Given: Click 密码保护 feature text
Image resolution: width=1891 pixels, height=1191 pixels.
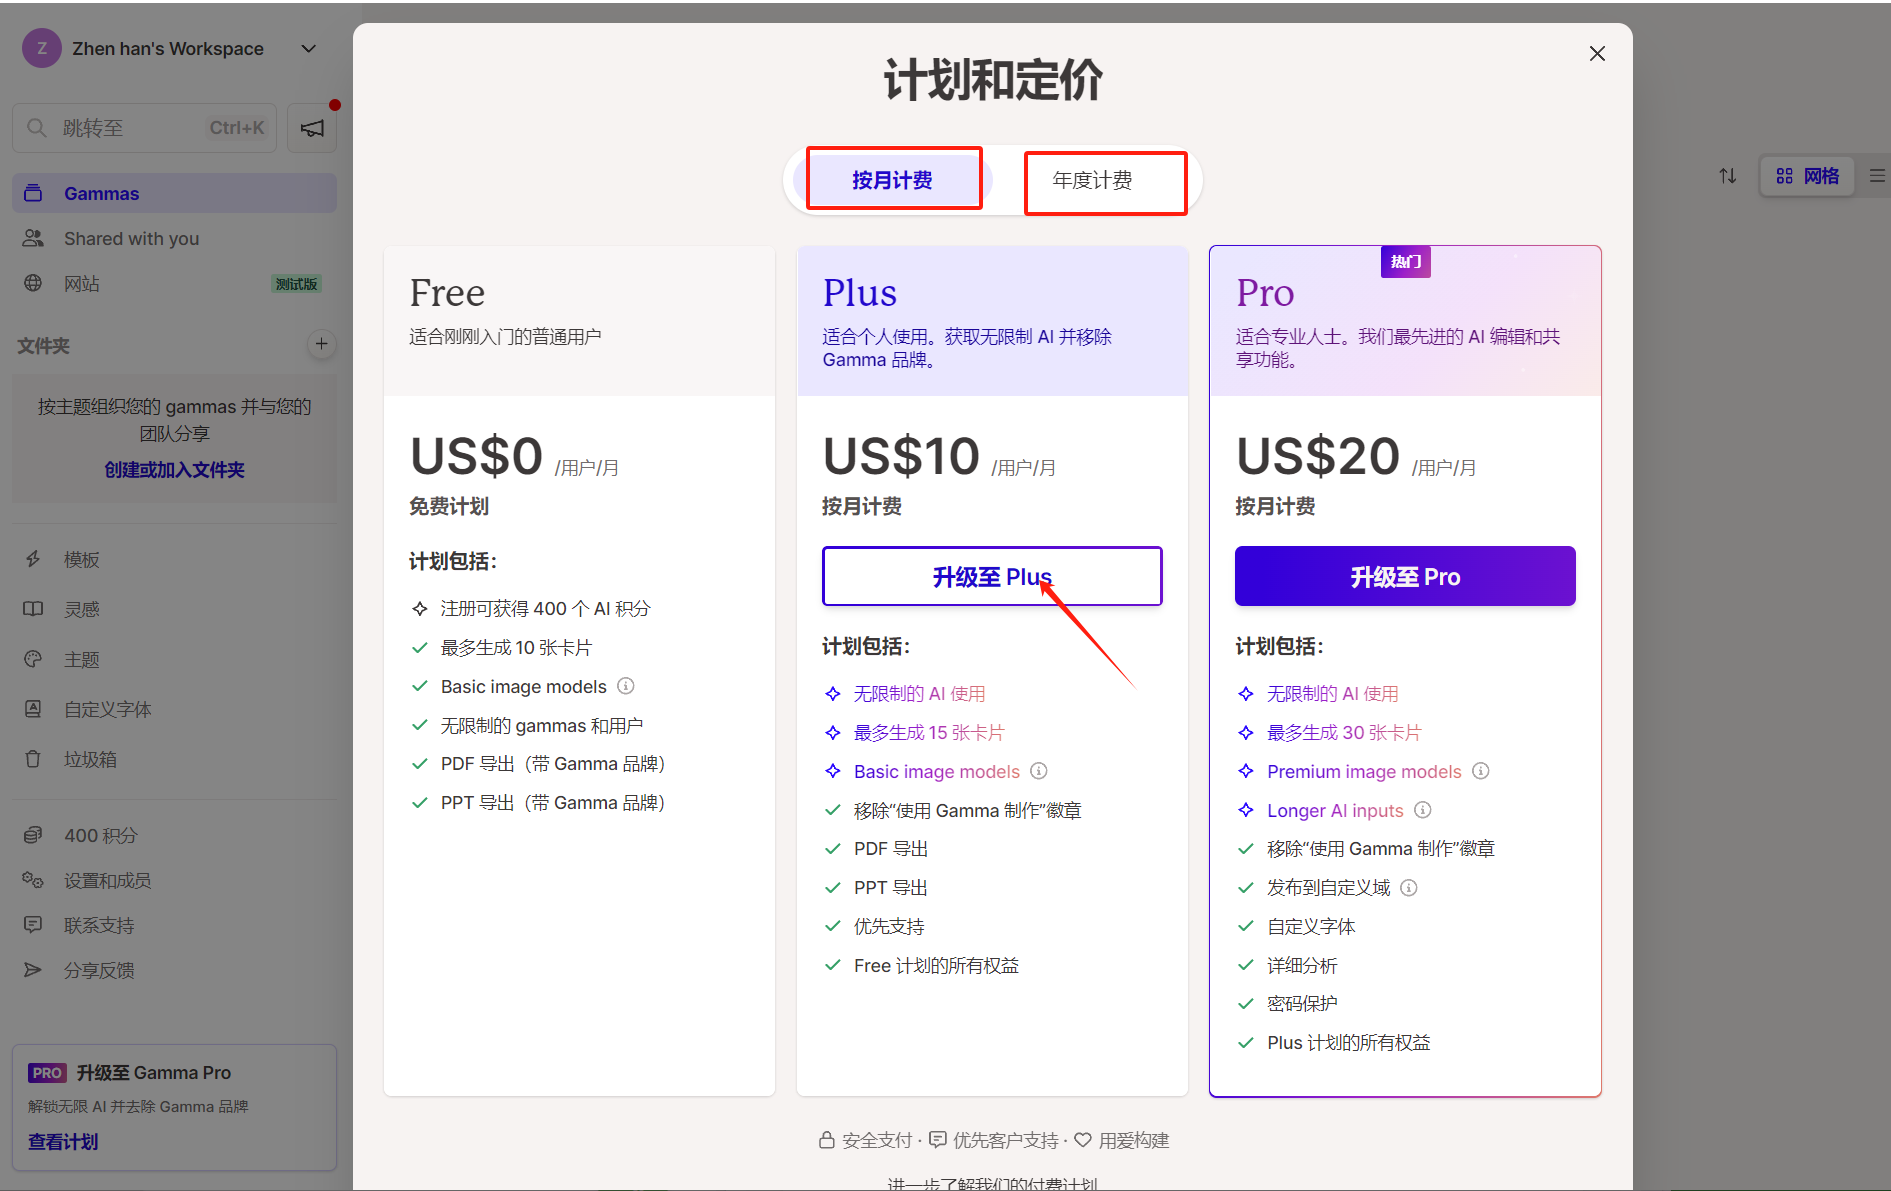Looking at the screenshot, I should [x=1302, y=1003].
